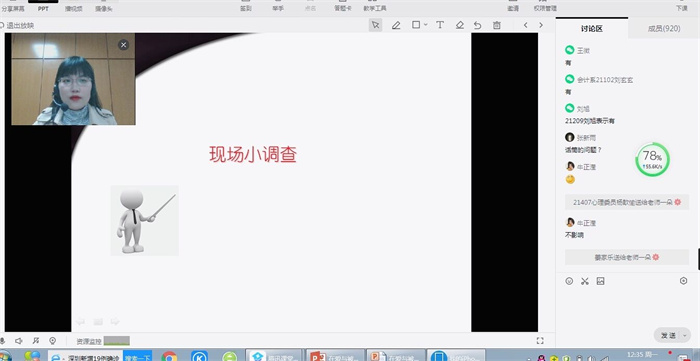
Task: Clear annotations with trash icon
Action: 496,25
